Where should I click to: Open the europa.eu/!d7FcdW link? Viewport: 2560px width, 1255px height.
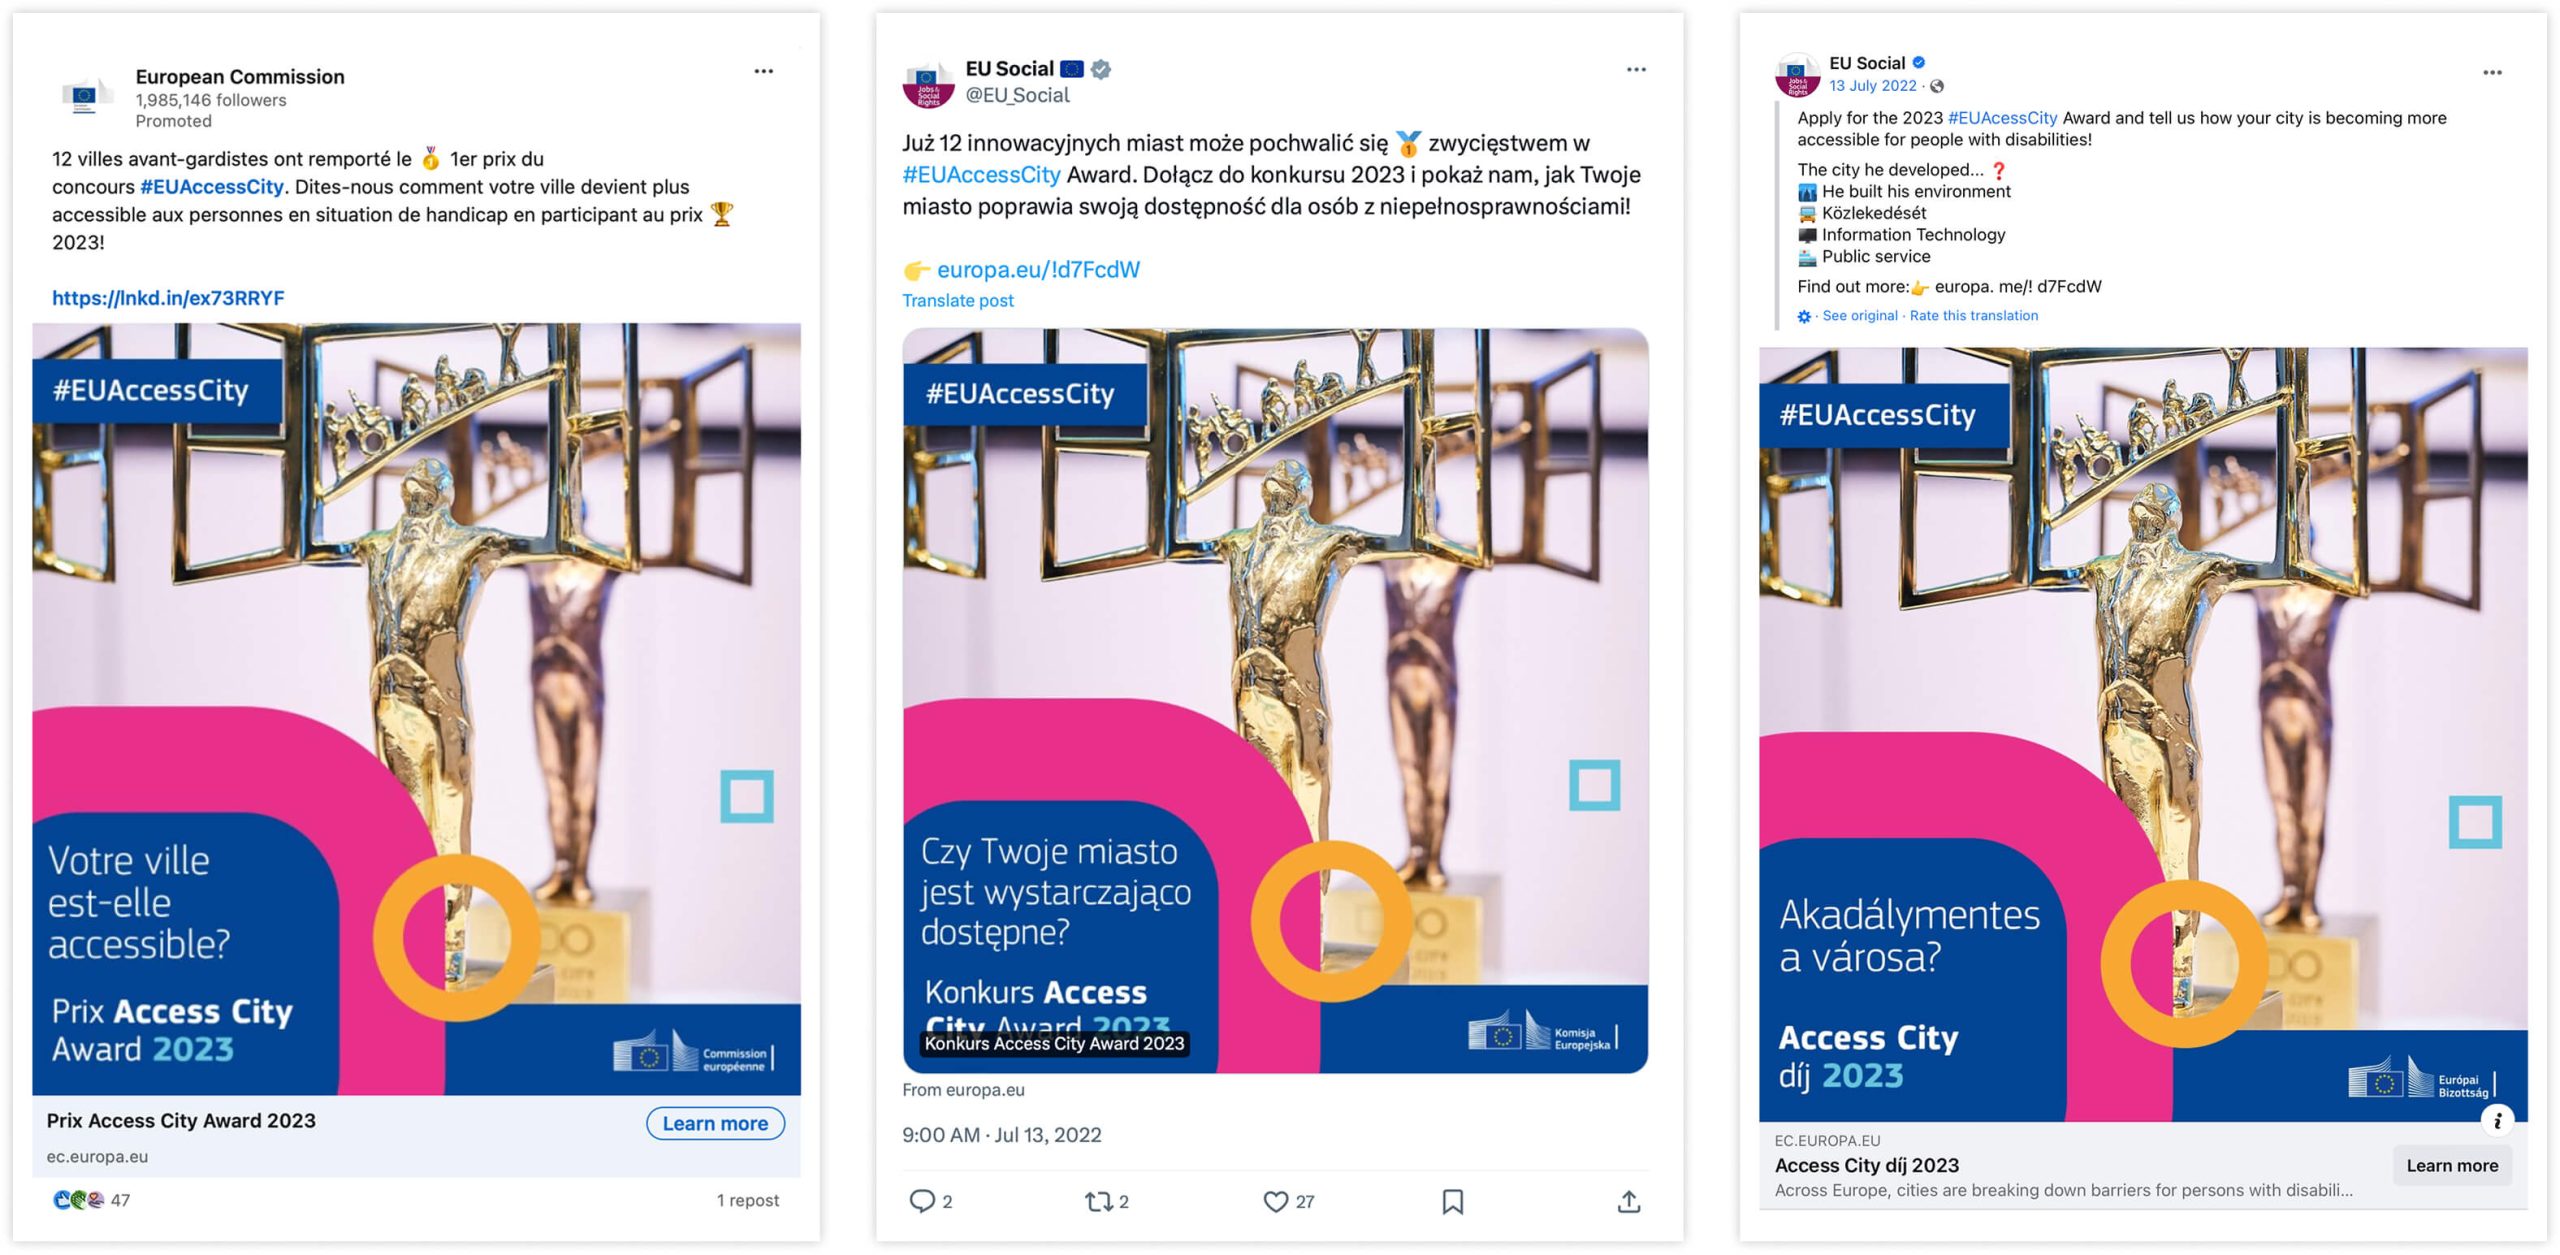[1038, 270]
